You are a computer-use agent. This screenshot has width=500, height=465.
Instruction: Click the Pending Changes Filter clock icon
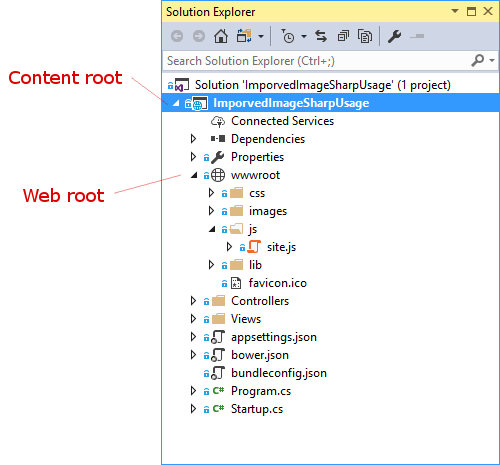coord(288,36)
